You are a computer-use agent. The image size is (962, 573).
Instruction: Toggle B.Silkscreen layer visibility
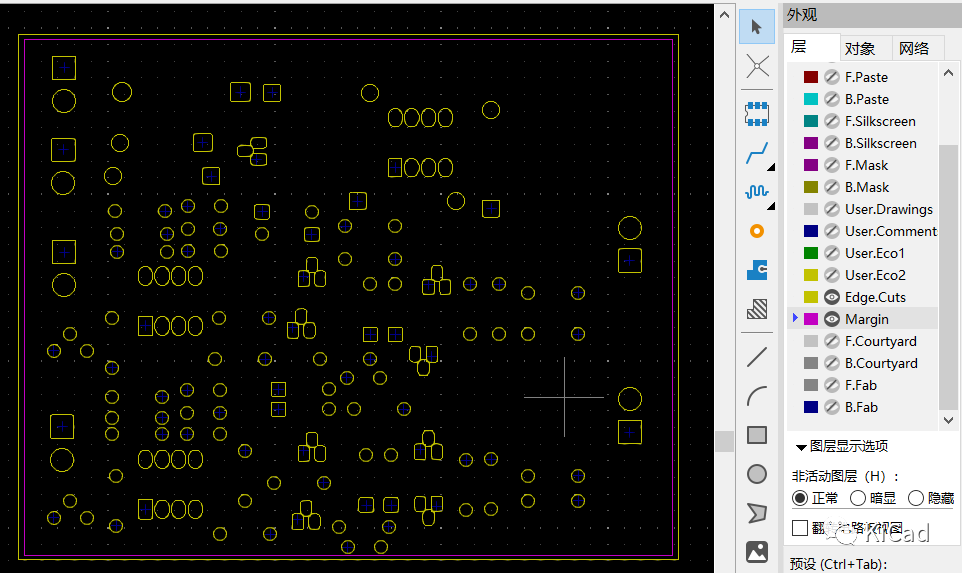pos(832,143)
